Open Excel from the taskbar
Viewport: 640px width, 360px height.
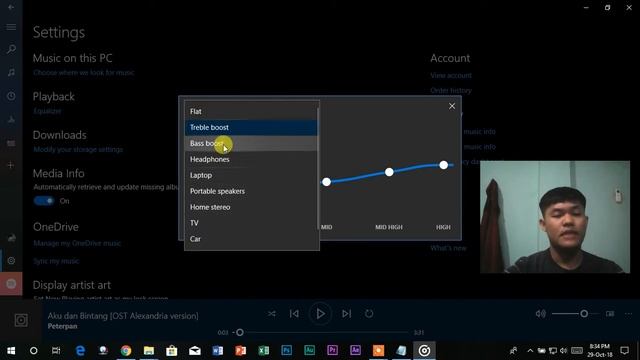[264, 351]
